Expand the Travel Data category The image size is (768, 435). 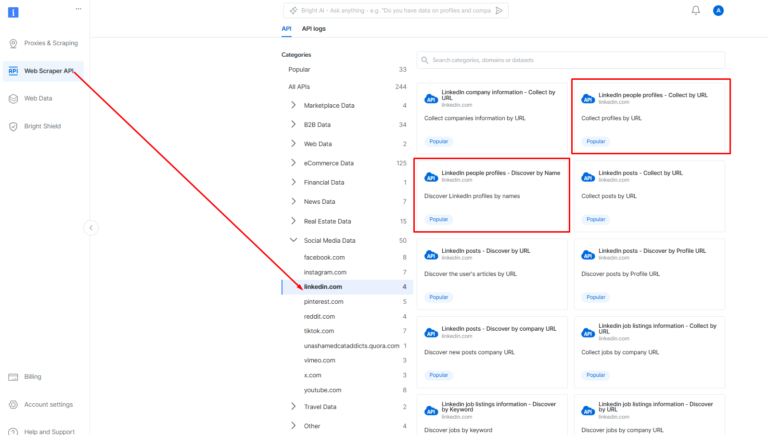[x=293, y=407]
